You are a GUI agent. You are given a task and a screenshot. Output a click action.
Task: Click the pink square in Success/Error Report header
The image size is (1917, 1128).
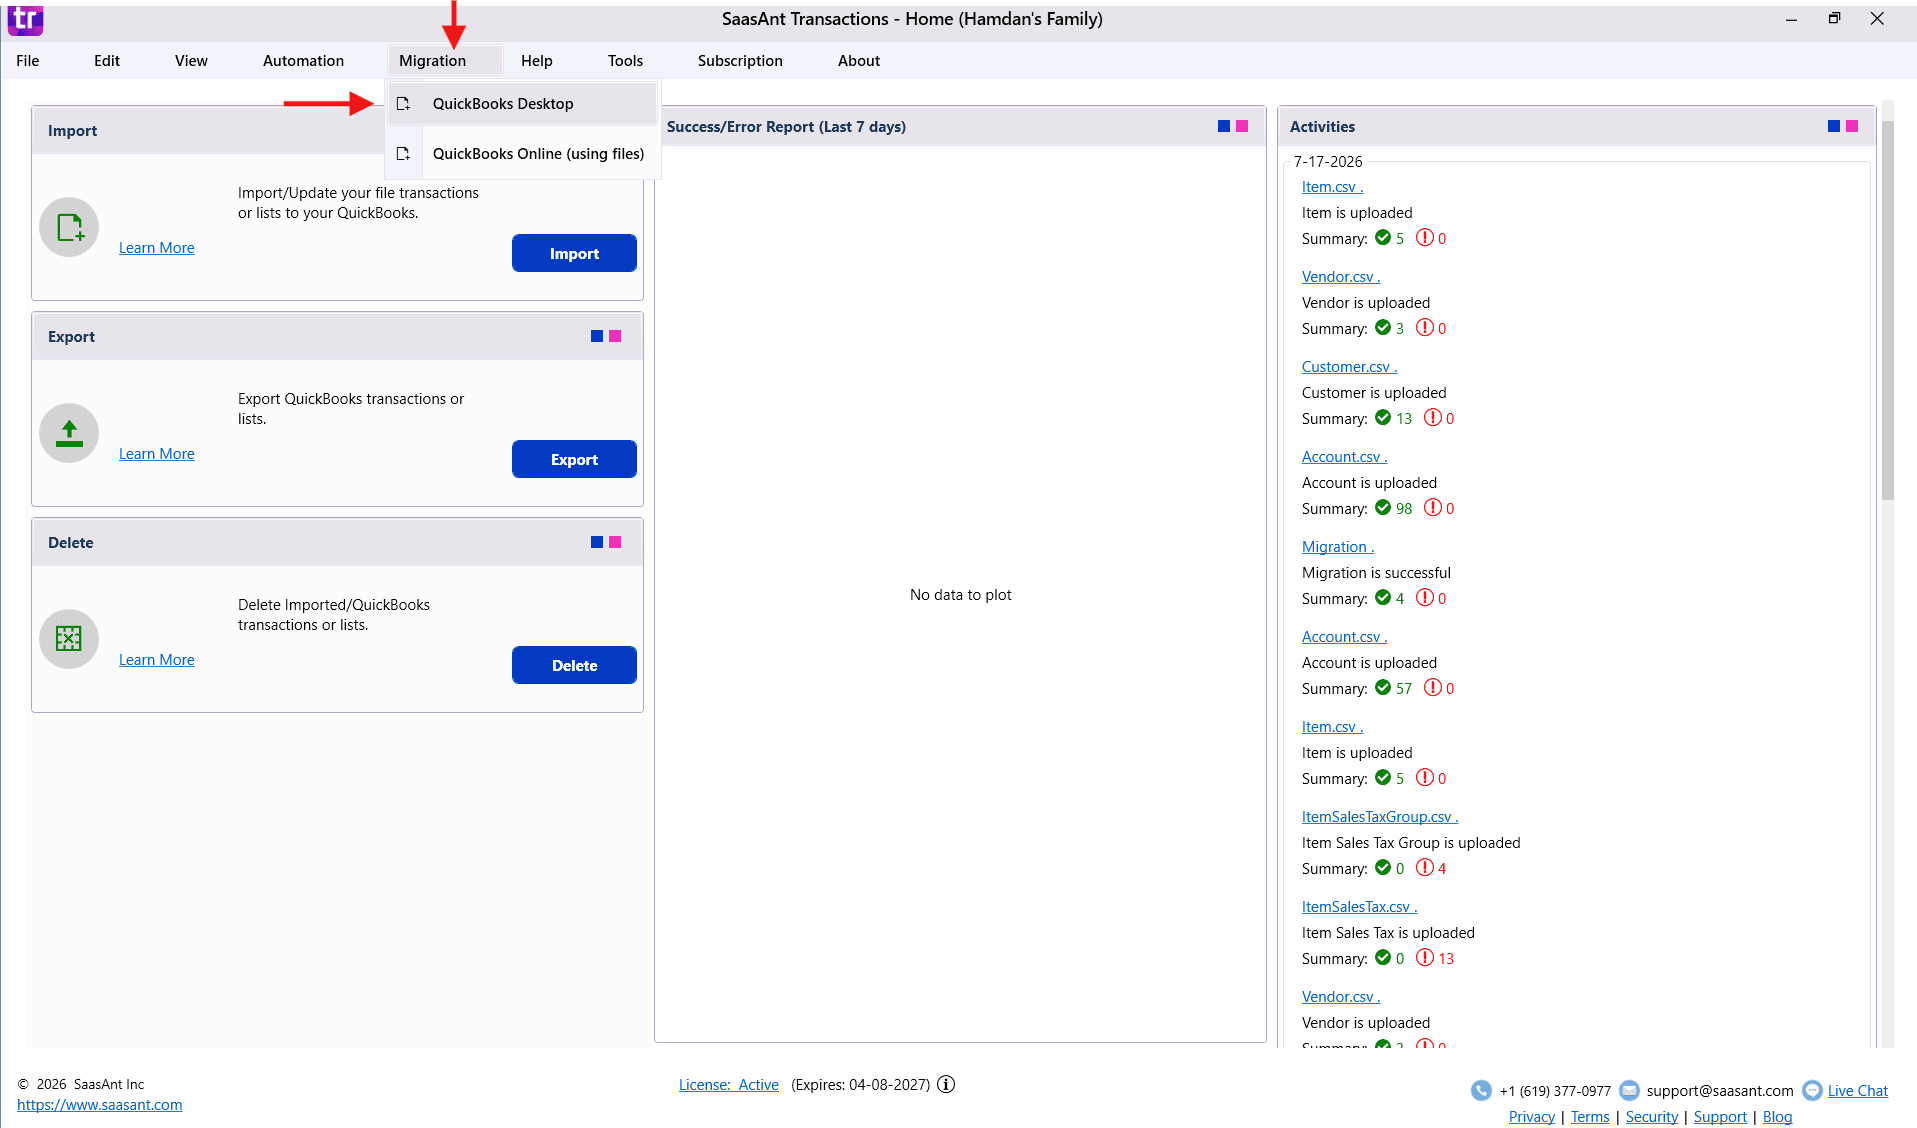coord(1242,126)
